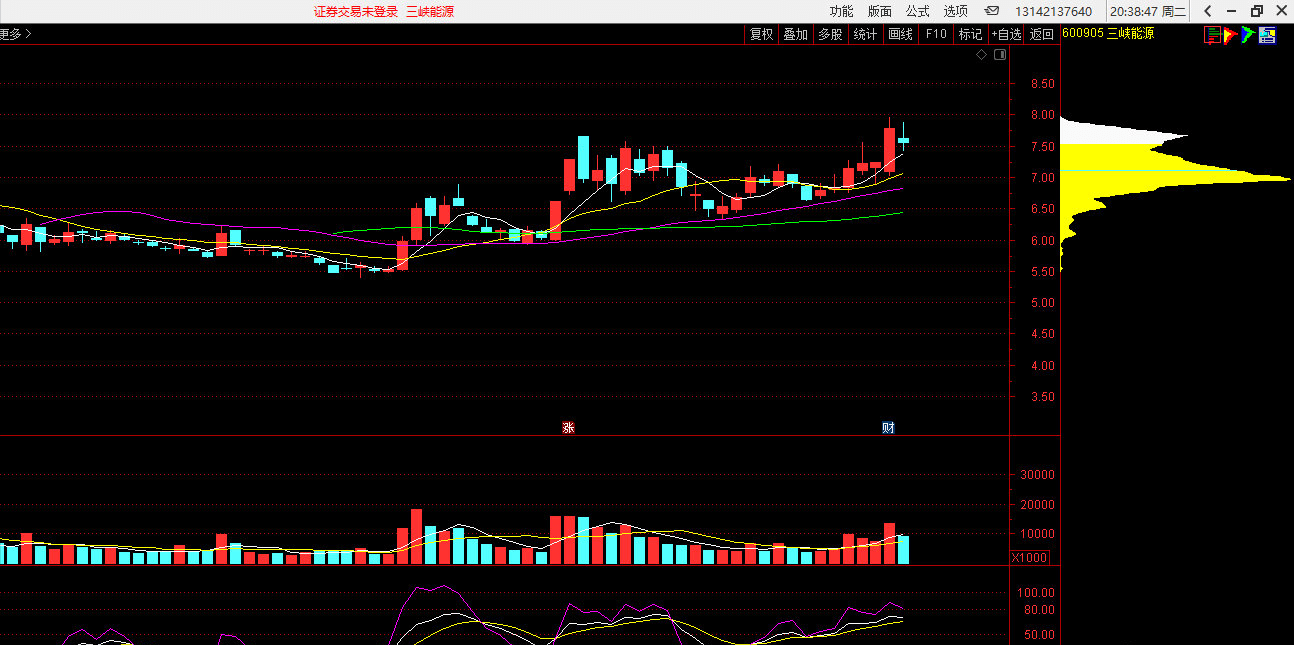
Task: Click the back arrow in the title bar
Action: [1208, 11]
